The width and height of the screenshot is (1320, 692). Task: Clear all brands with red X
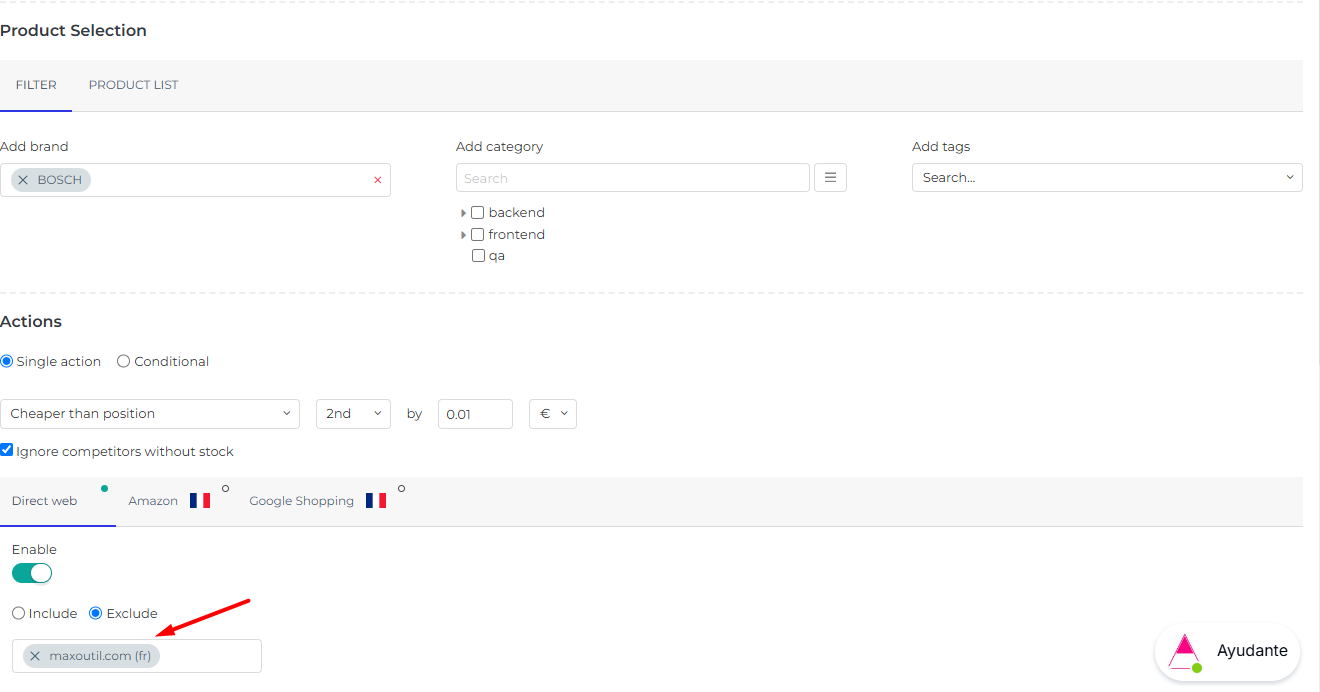click(377, 180)
